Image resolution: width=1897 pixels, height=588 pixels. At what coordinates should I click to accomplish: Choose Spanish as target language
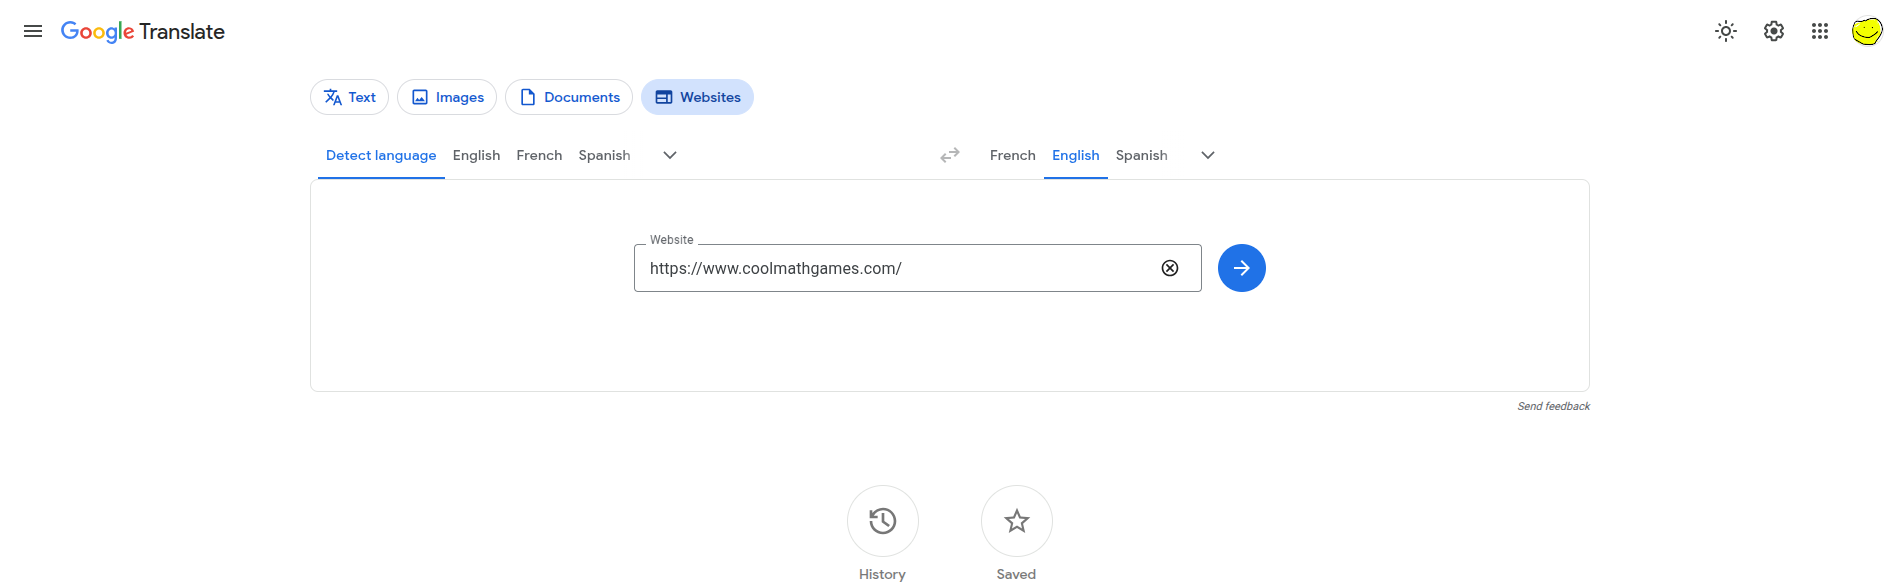(x=1142, y=155)
